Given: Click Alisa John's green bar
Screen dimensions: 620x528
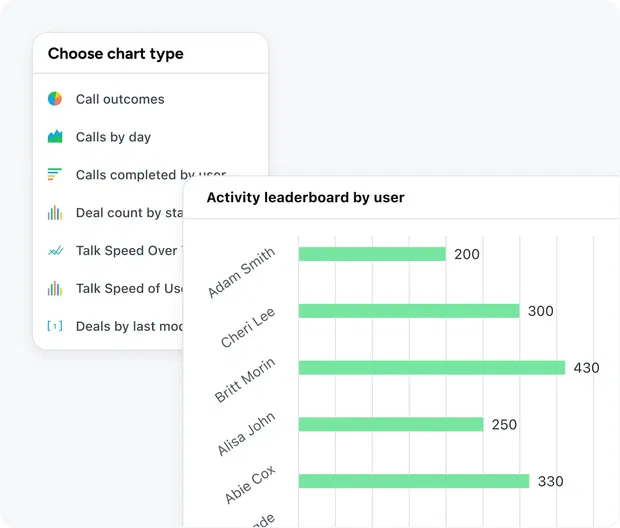Looking at the screenshot, I should coord(391,424).
